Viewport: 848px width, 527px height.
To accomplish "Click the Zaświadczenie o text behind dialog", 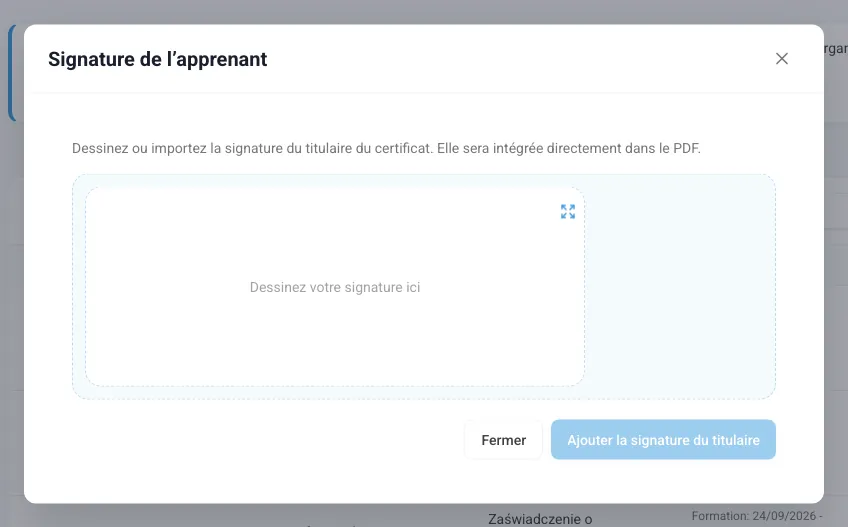I will click(x=540, y=519).
